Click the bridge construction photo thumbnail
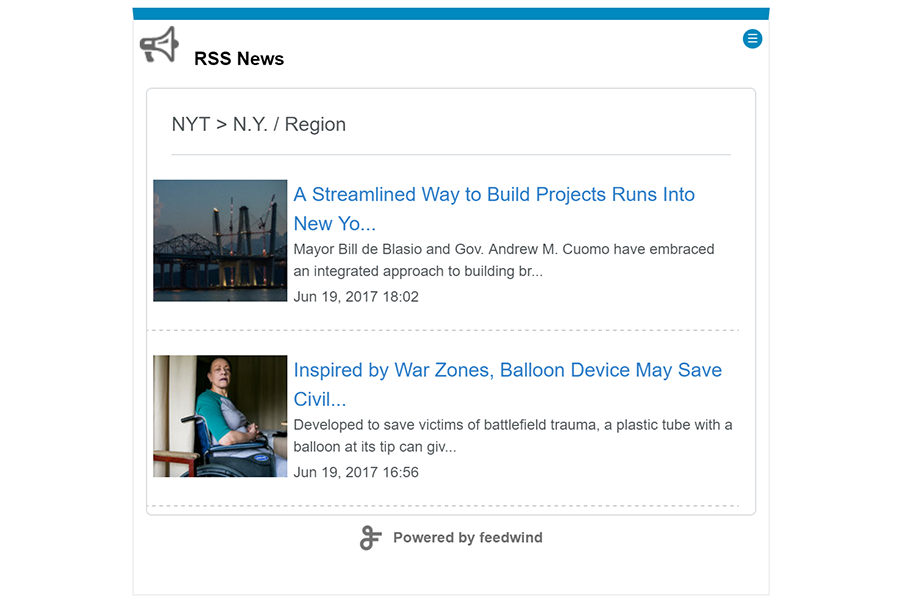The image size is (900, 600). point(220,241)
